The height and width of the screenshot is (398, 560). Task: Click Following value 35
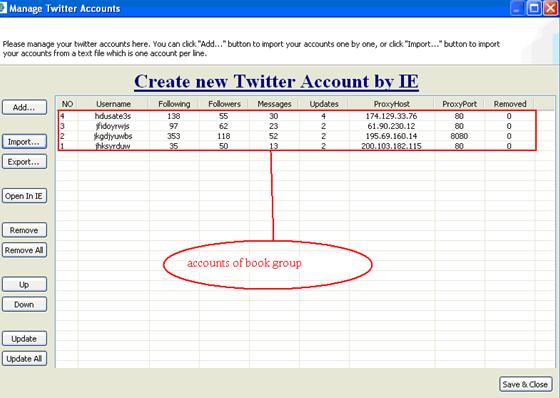[174, 146]
